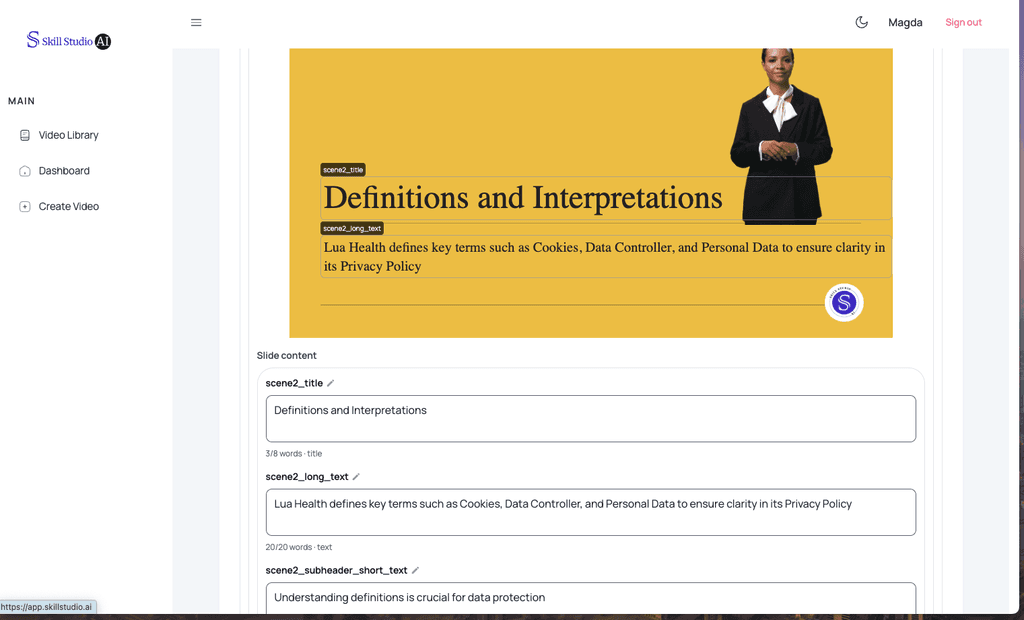1024x620 pixels.
Task: Click the MAIN section label
Action: [22, 101]
